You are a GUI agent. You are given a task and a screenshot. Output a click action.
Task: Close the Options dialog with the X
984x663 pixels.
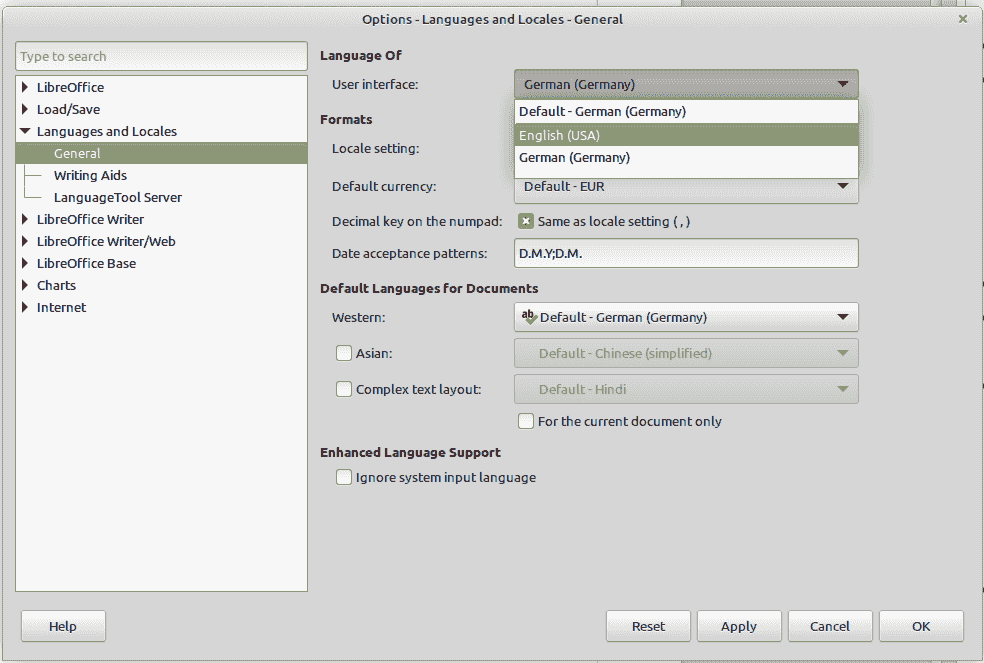pos(963,19)
